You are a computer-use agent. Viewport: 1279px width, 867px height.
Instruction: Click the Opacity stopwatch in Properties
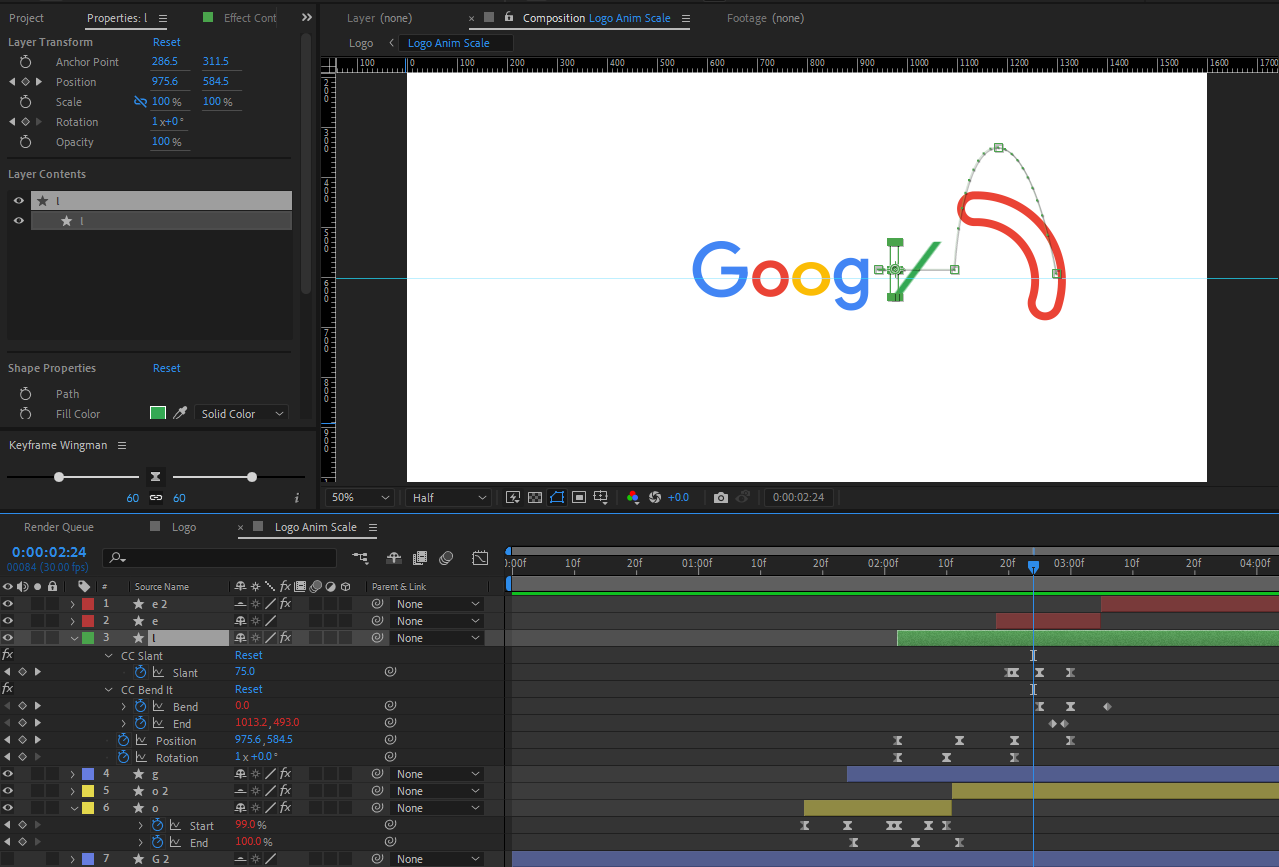pos(25,142)
